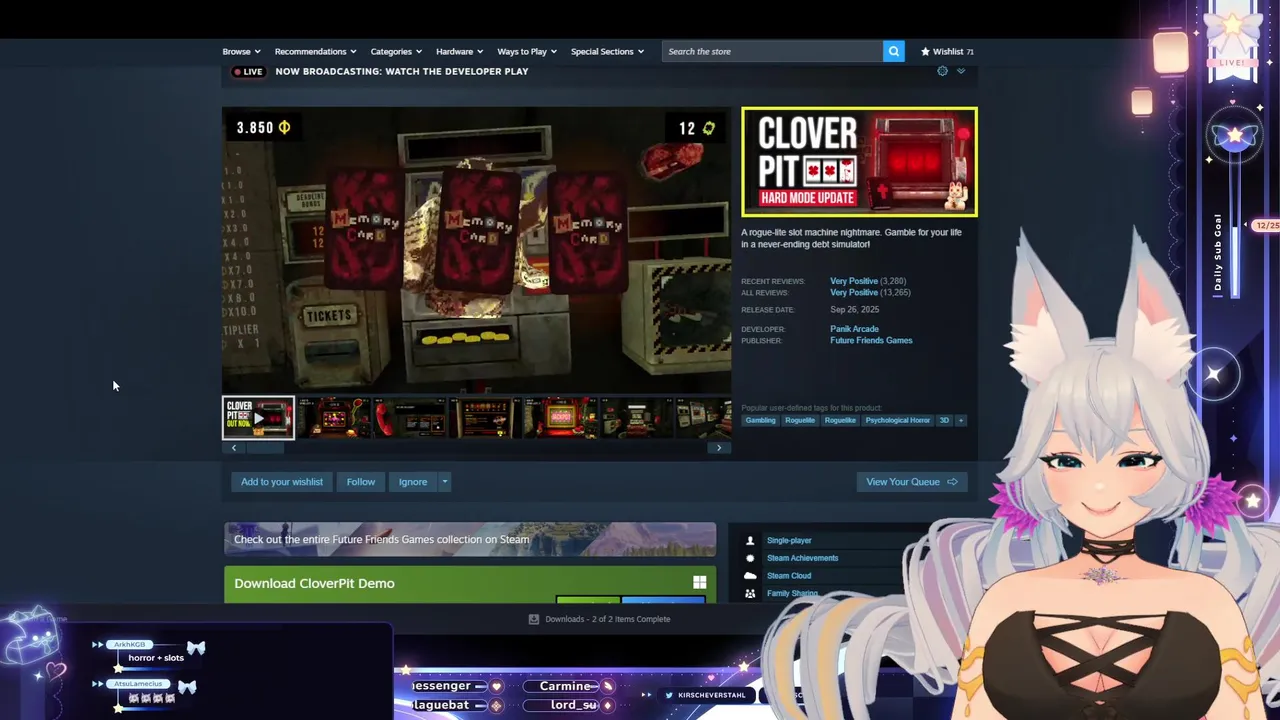Open the Browse dropdown menu

click(x=241, y=51)
